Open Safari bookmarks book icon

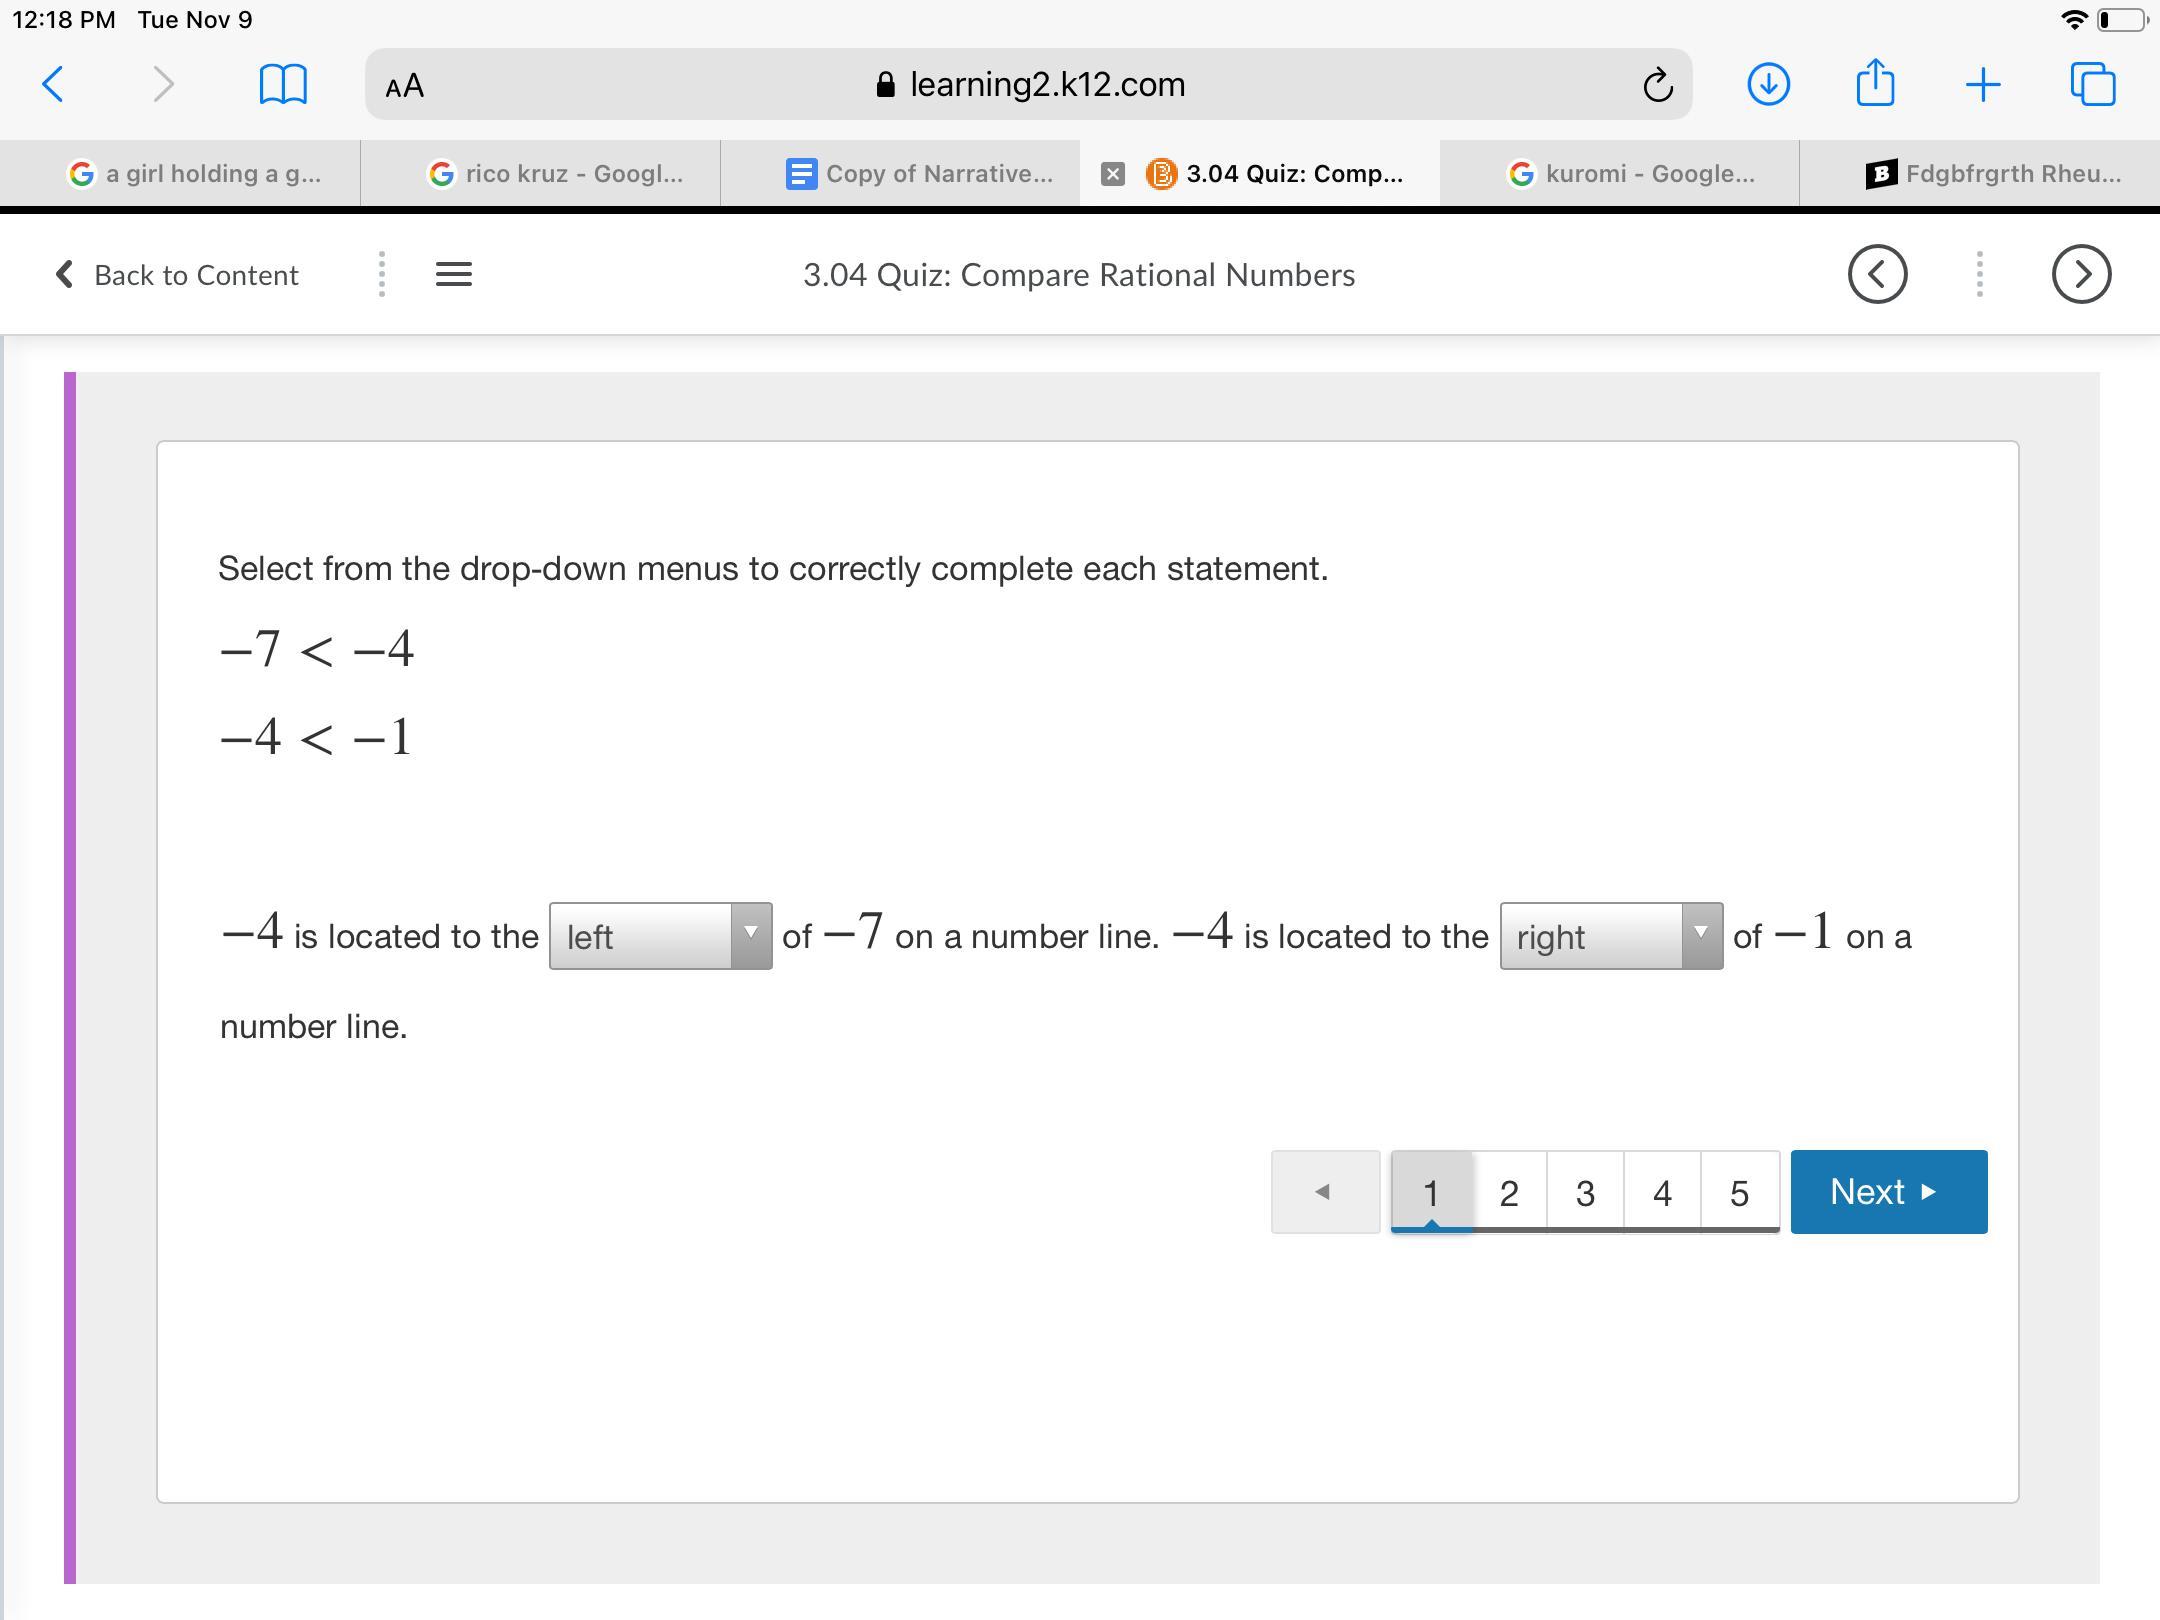283,85
